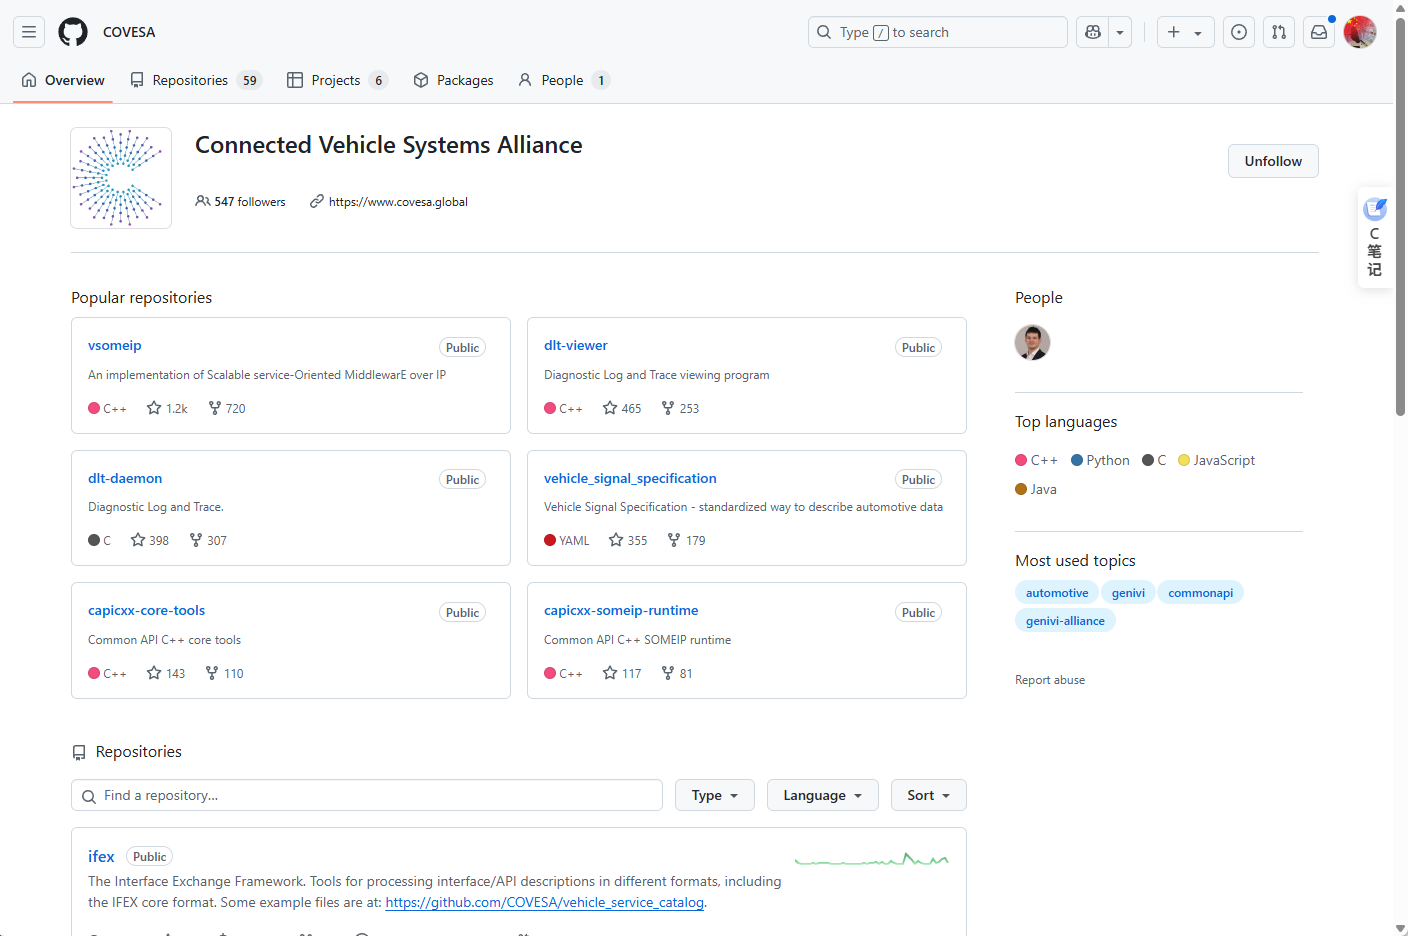The height and width of the screenshot is (936, 1408).
Task: View capicxx-someip-runtime 81 forks
Action: tap(677, 673)
